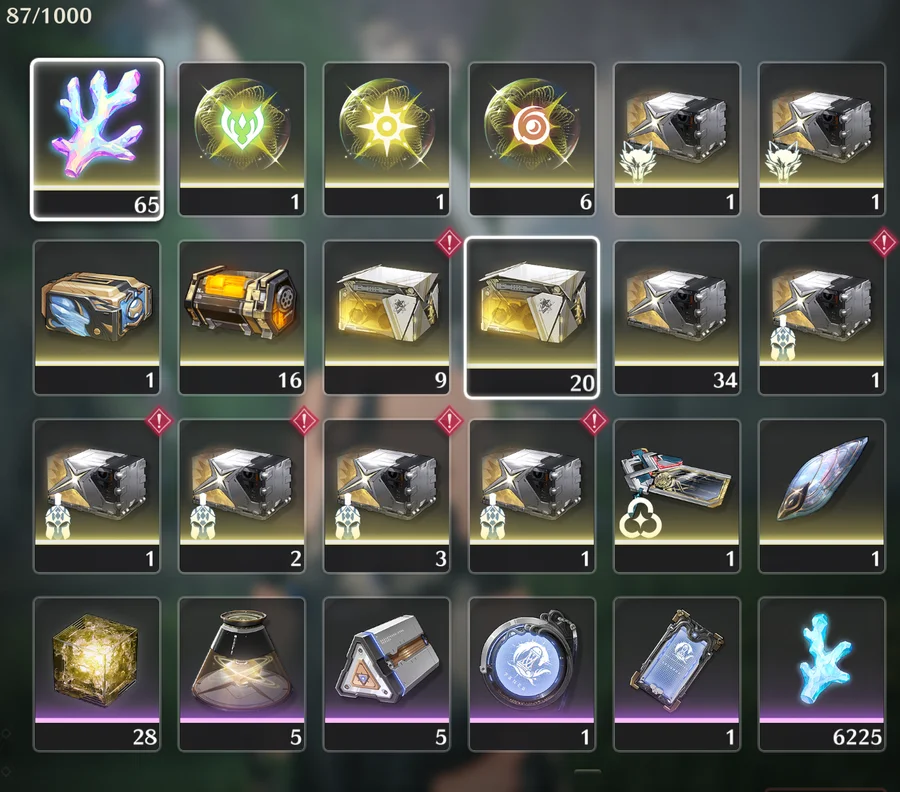Click the round blue keychain medallion
900x792 pixels.
(532, 674)
